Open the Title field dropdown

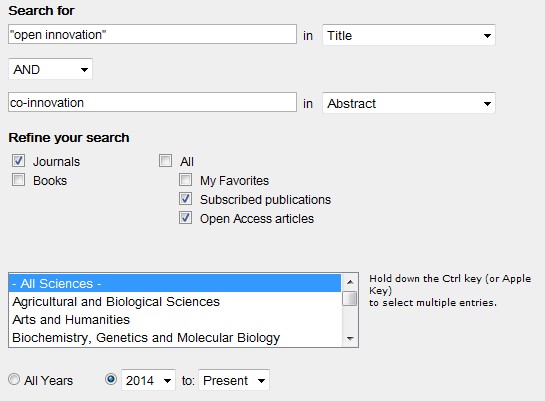pos(409,35)
